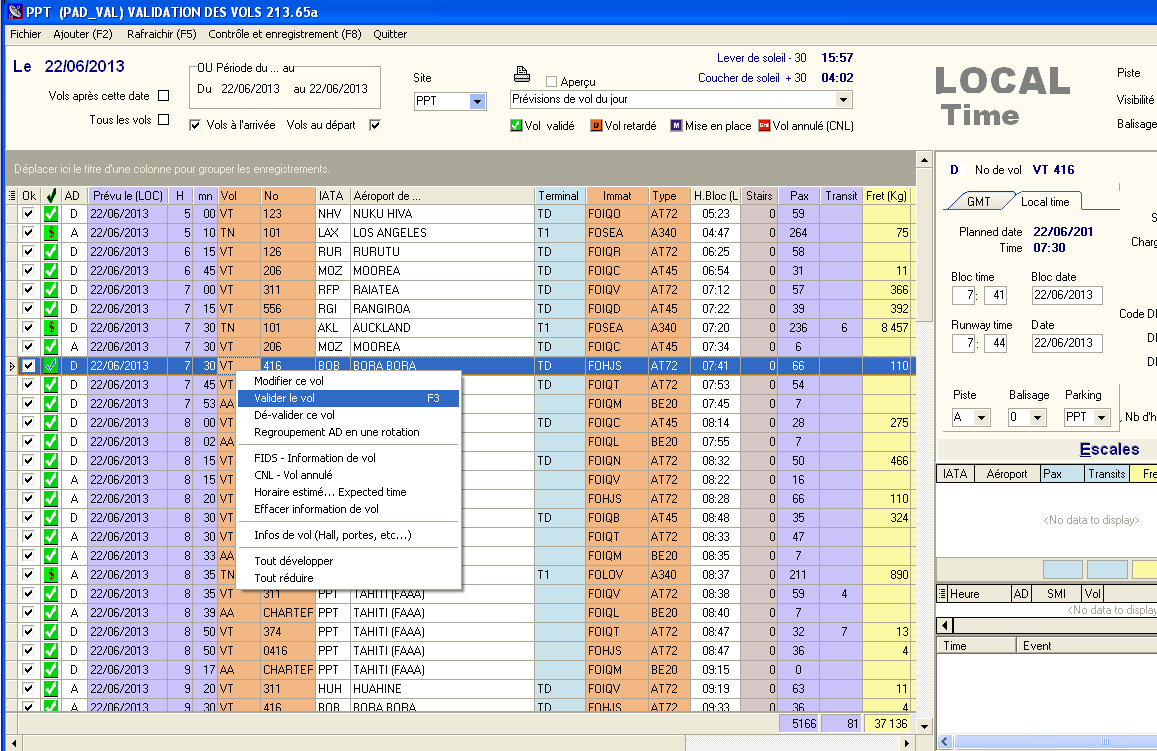Click the grid column chooser icon left of Ok header
This screenshot has height=751, width=1157.
pyautogui.click(x=12, y=196)
